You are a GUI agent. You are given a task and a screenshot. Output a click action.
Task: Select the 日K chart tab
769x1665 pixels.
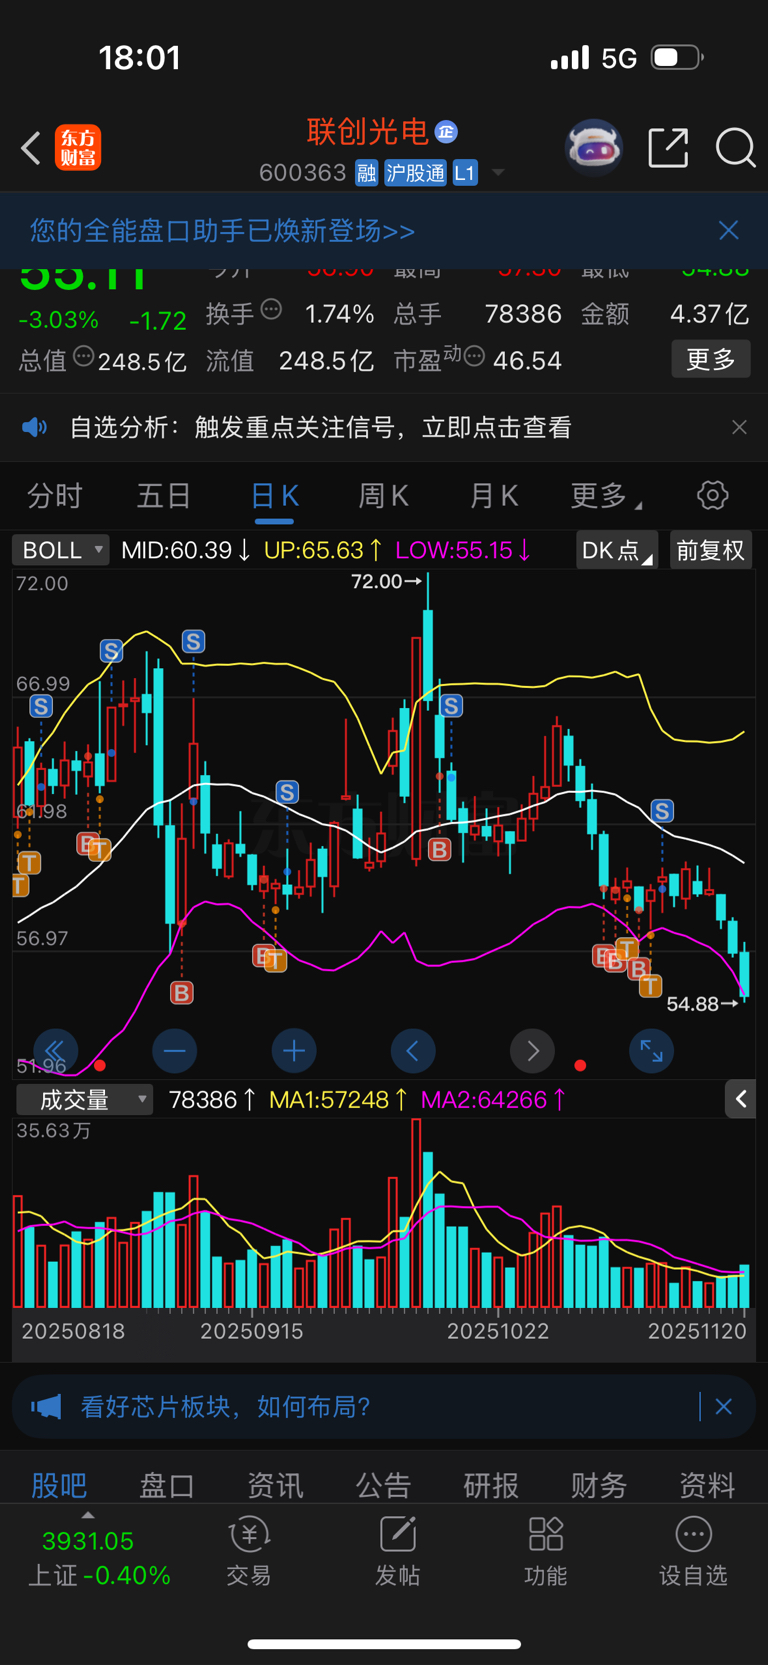point(274,496)
